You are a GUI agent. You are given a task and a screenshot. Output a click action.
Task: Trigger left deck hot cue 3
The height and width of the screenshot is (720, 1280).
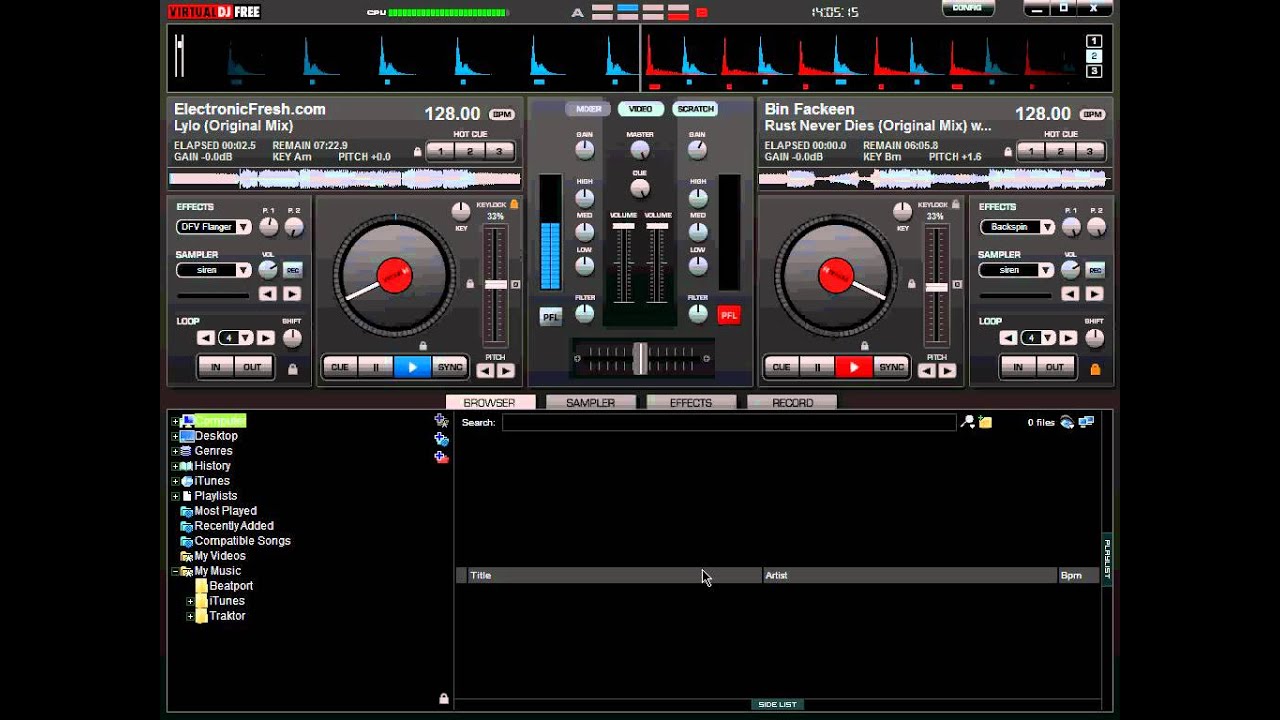pyautogui.click(x=499, y=152)
